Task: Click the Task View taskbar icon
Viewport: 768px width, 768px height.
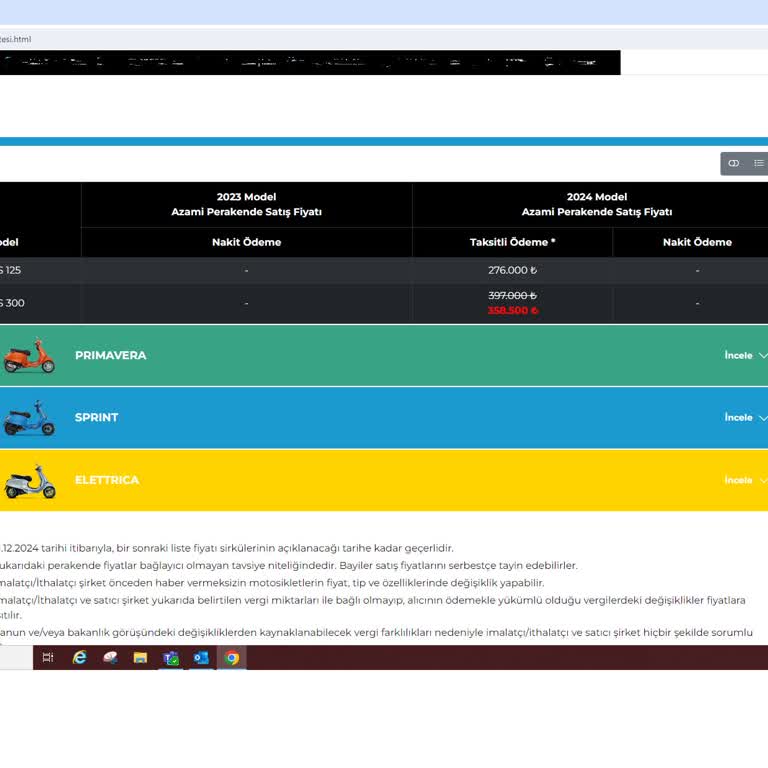Action: 48,657
